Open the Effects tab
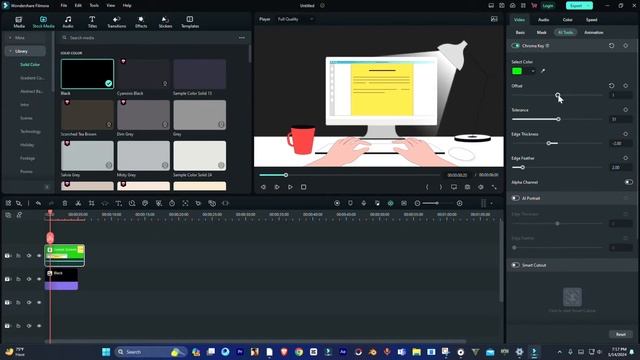Image resolution: width=640 pixels, height=360 pixels. point(141,22)
